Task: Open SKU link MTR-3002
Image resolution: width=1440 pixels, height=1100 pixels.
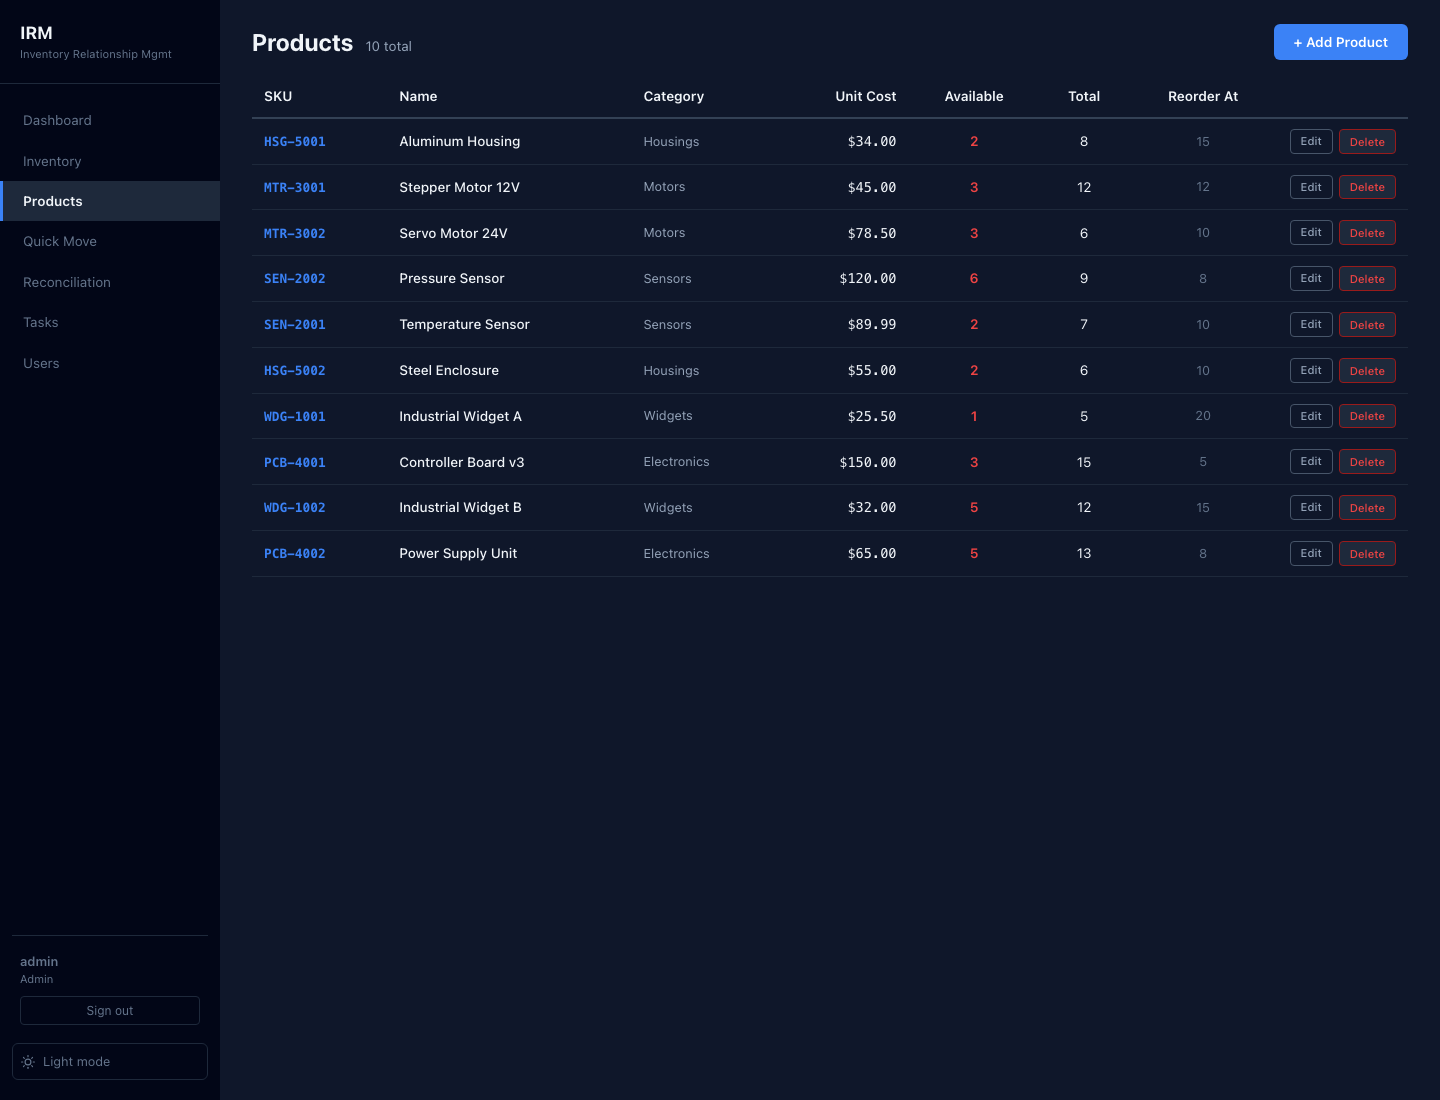Action: coord(294,233)
